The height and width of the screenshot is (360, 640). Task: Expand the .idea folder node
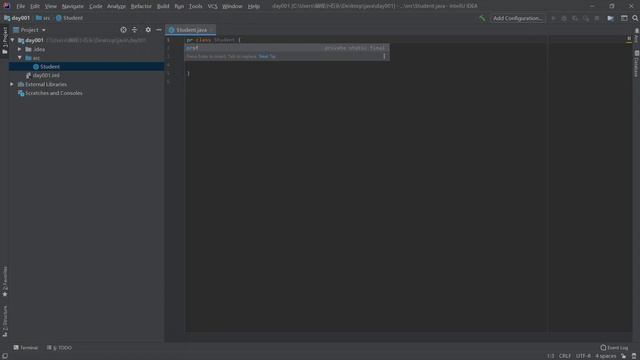coord(20,49)
